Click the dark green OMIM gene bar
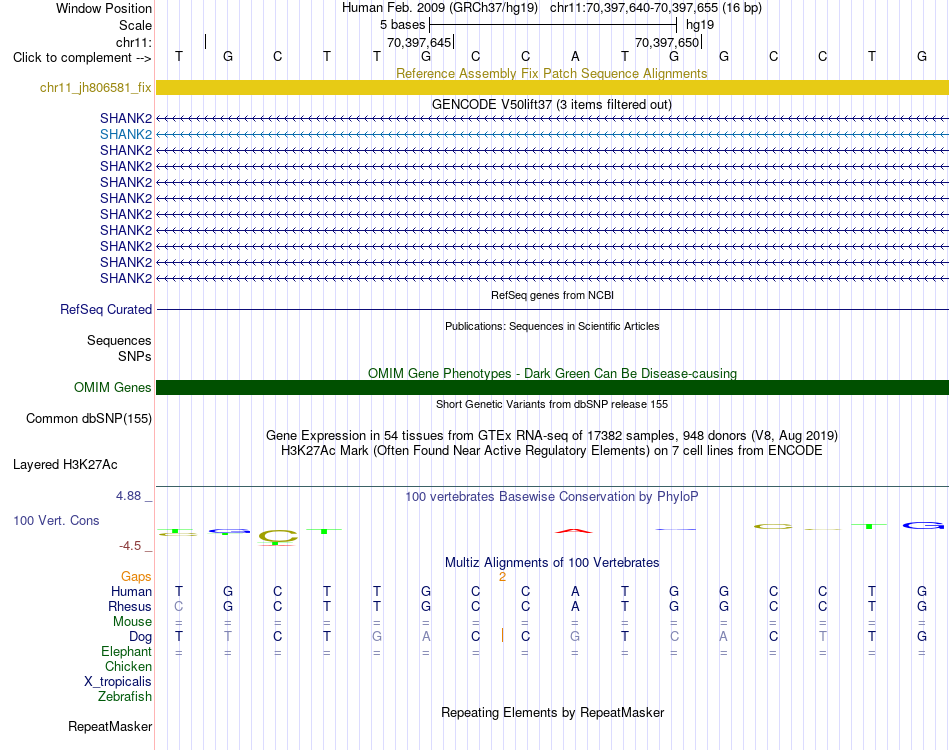950x750 pixels. pyautogui.click(x=552, y=388)
